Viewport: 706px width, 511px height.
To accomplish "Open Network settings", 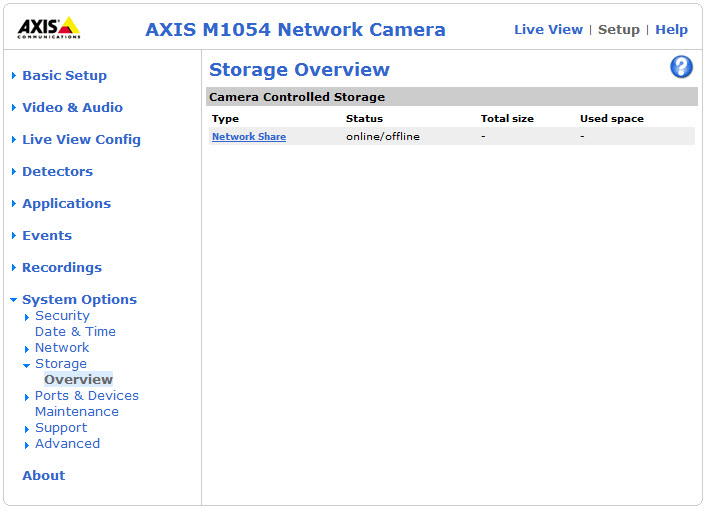I will click(x=62, y=348).
